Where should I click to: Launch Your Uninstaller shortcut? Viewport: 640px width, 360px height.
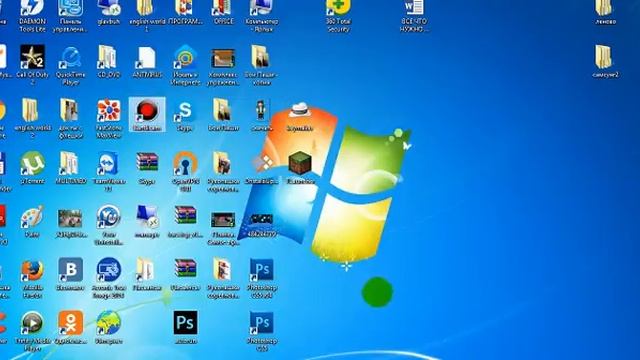pos(109,224)
